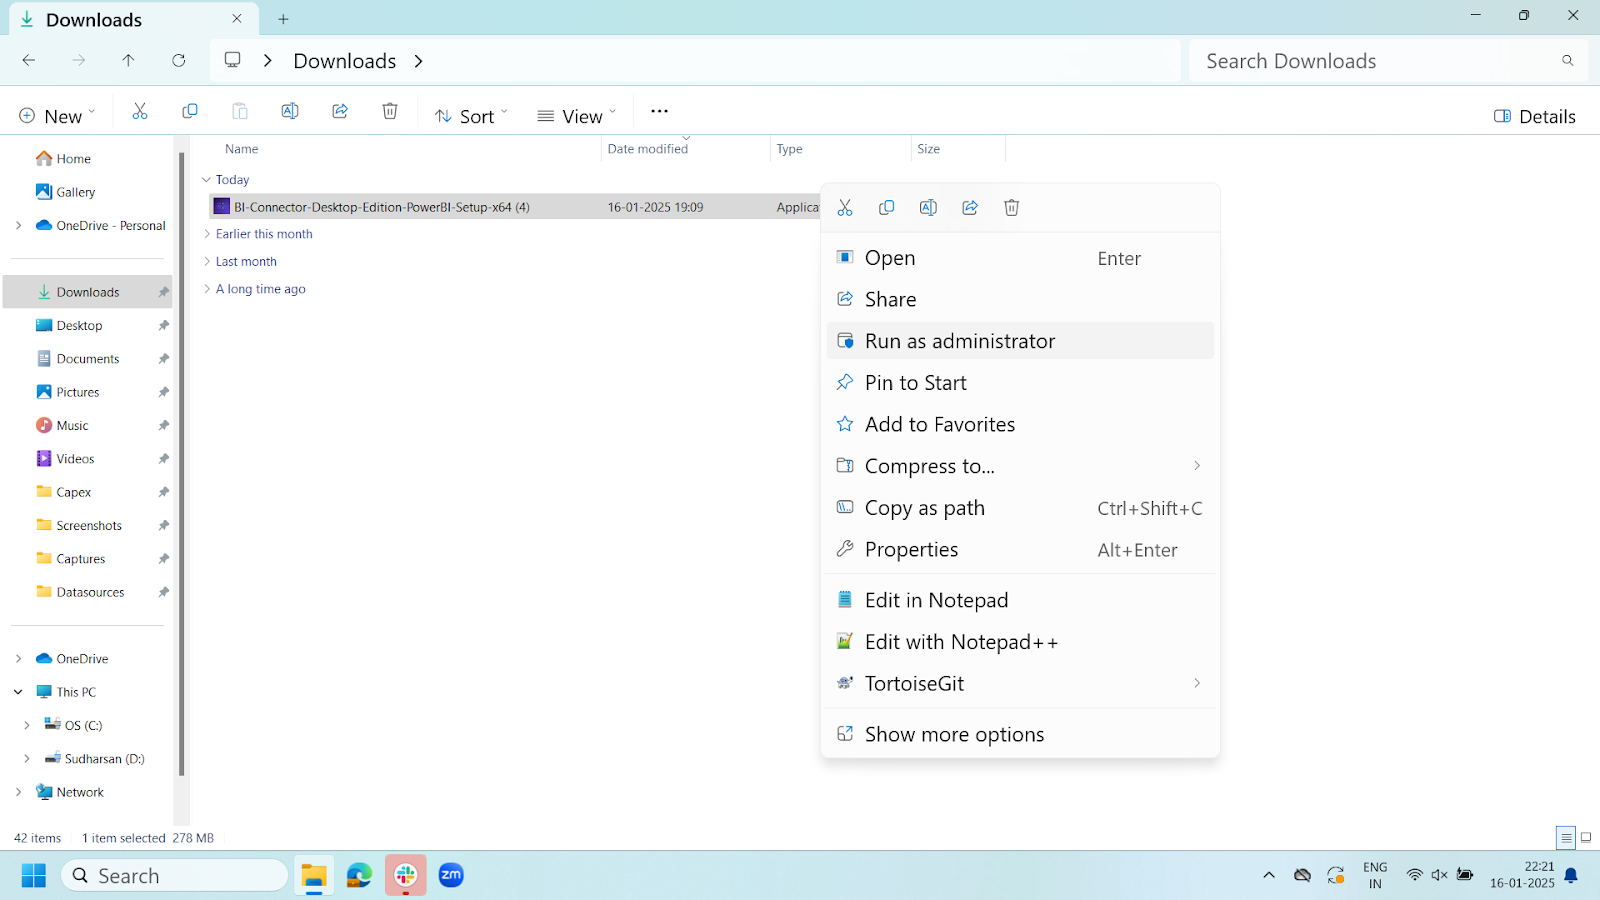Click Show more options
1600x900 pixels.
coord(1020,734)
